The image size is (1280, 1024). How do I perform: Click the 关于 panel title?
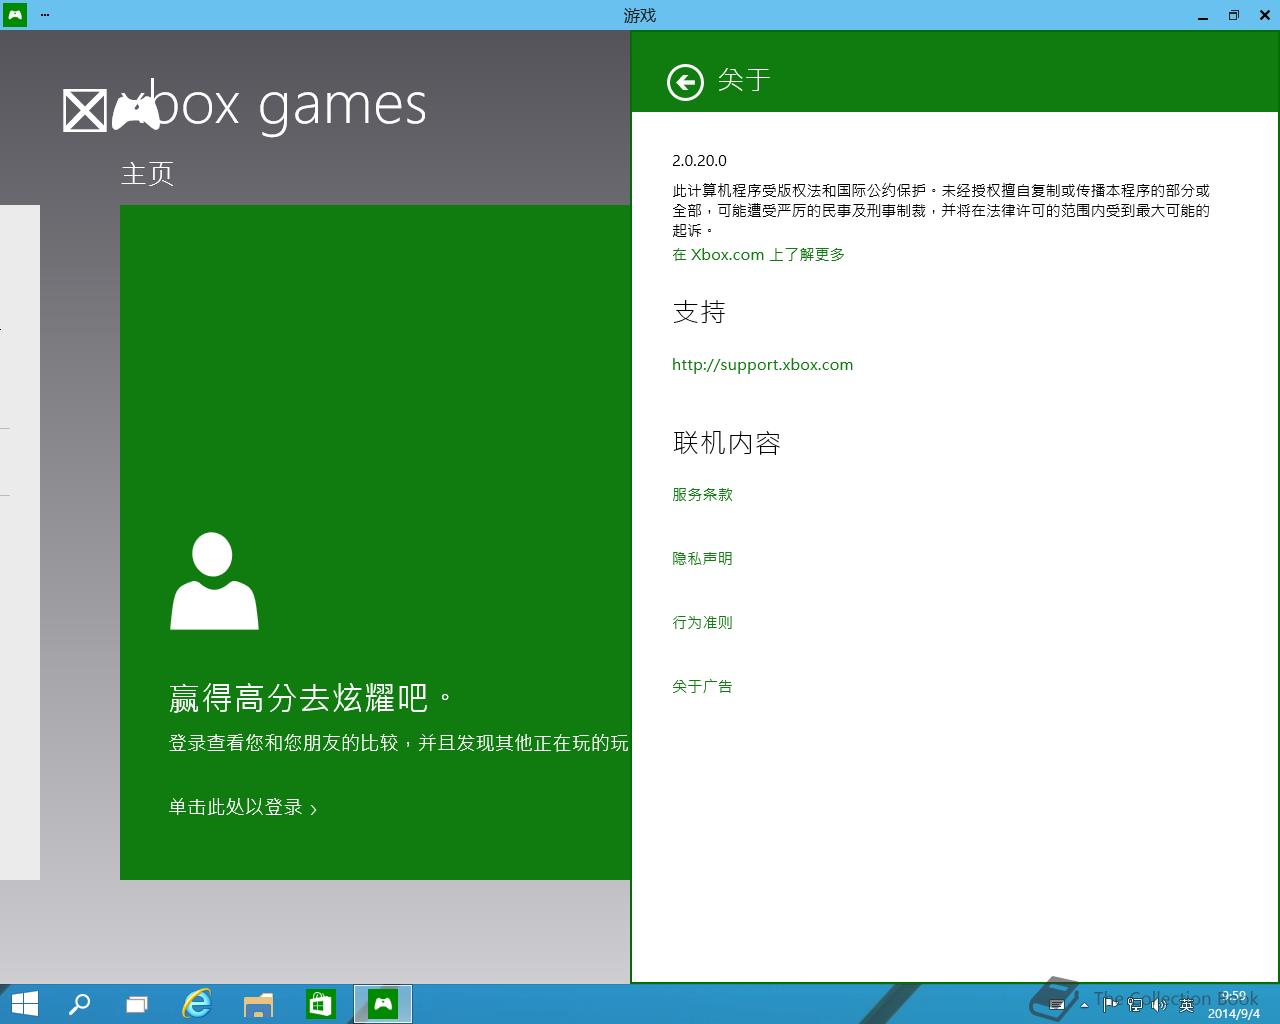pos(744,80)
